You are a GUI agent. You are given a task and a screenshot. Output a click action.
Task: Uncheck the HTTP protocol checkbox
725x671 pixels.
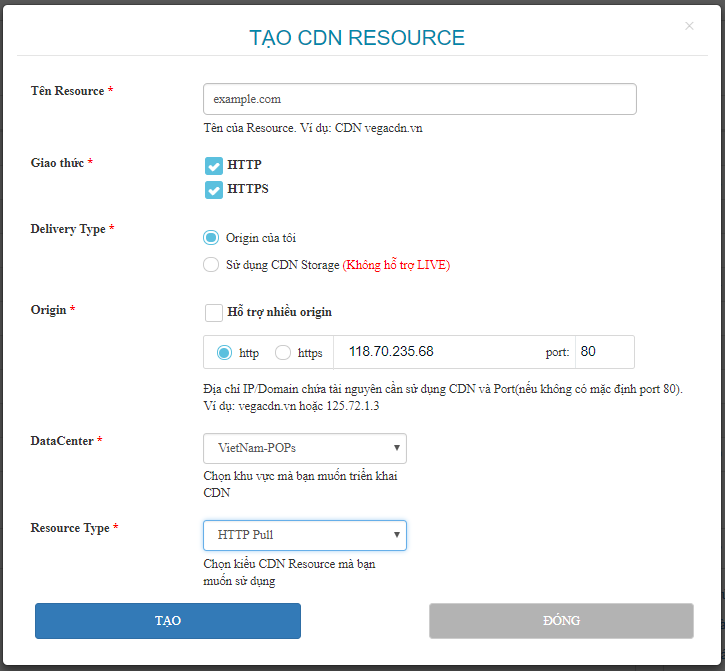pyautogui.click(x=213, y=165)
